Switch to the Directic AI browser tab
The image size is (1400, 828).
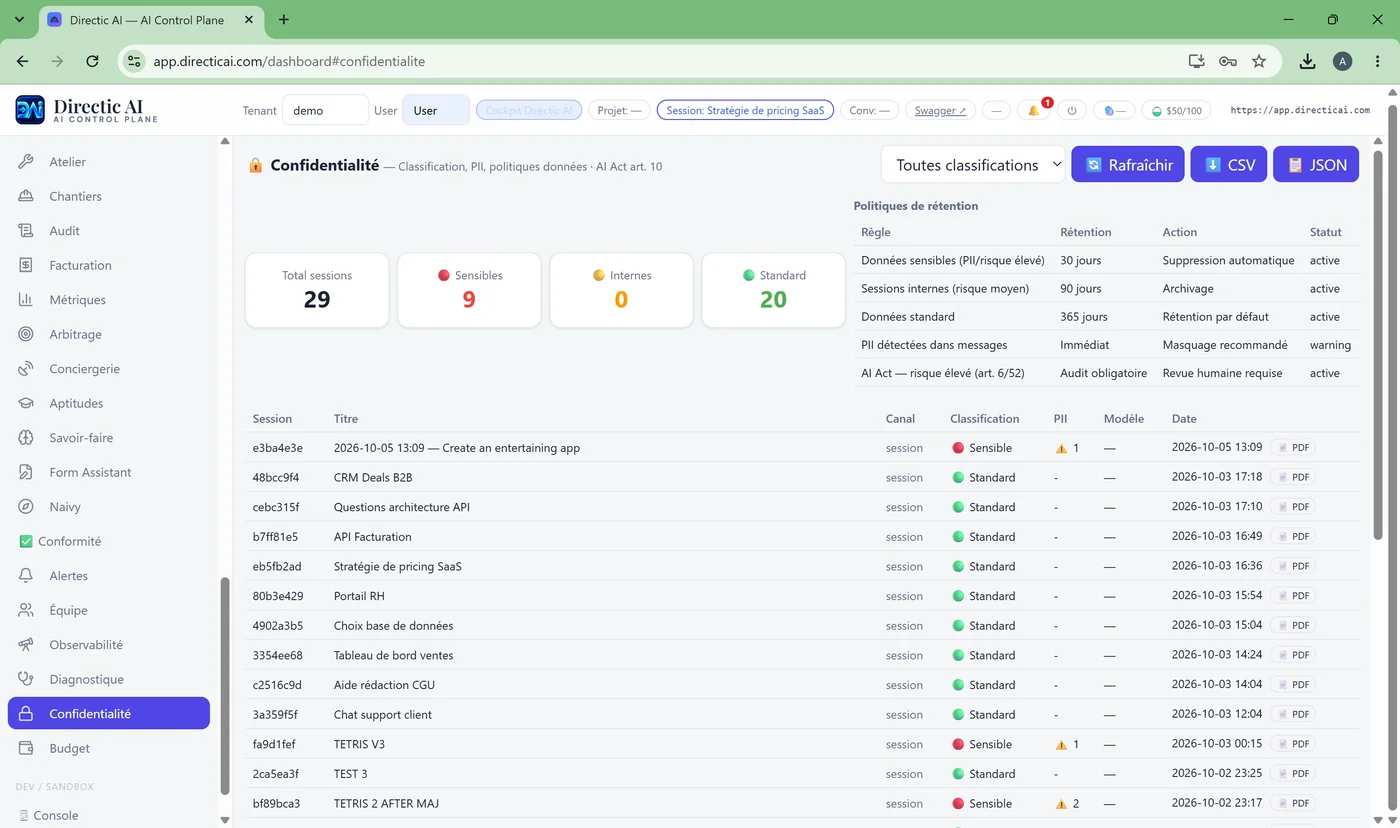pyautogui.click(x=150, y=20)
